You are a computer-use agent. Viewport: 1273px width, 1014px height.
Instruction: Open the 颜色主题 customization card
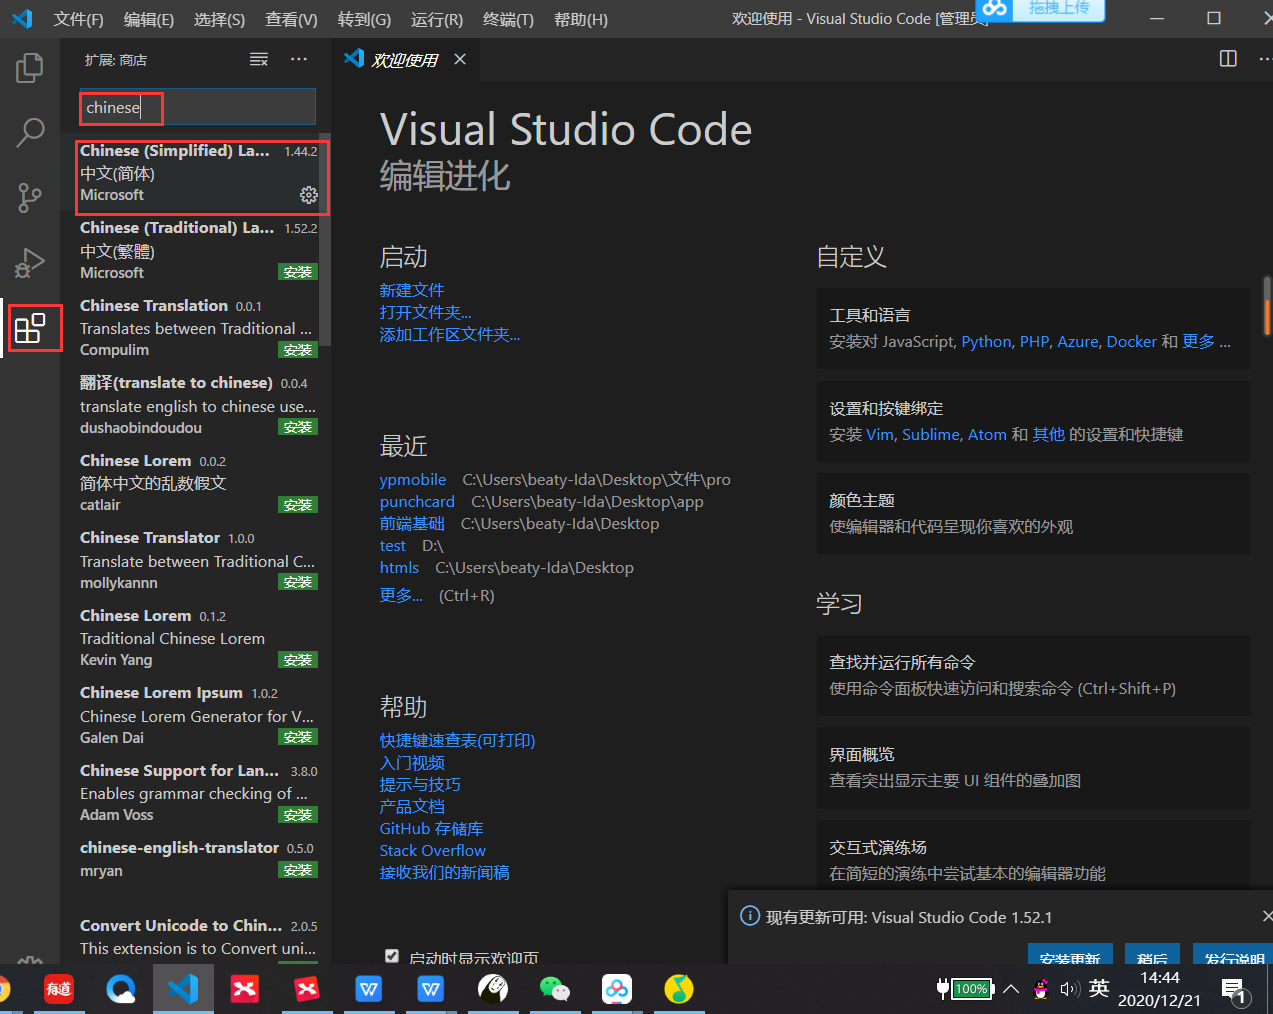point(1033,513)
